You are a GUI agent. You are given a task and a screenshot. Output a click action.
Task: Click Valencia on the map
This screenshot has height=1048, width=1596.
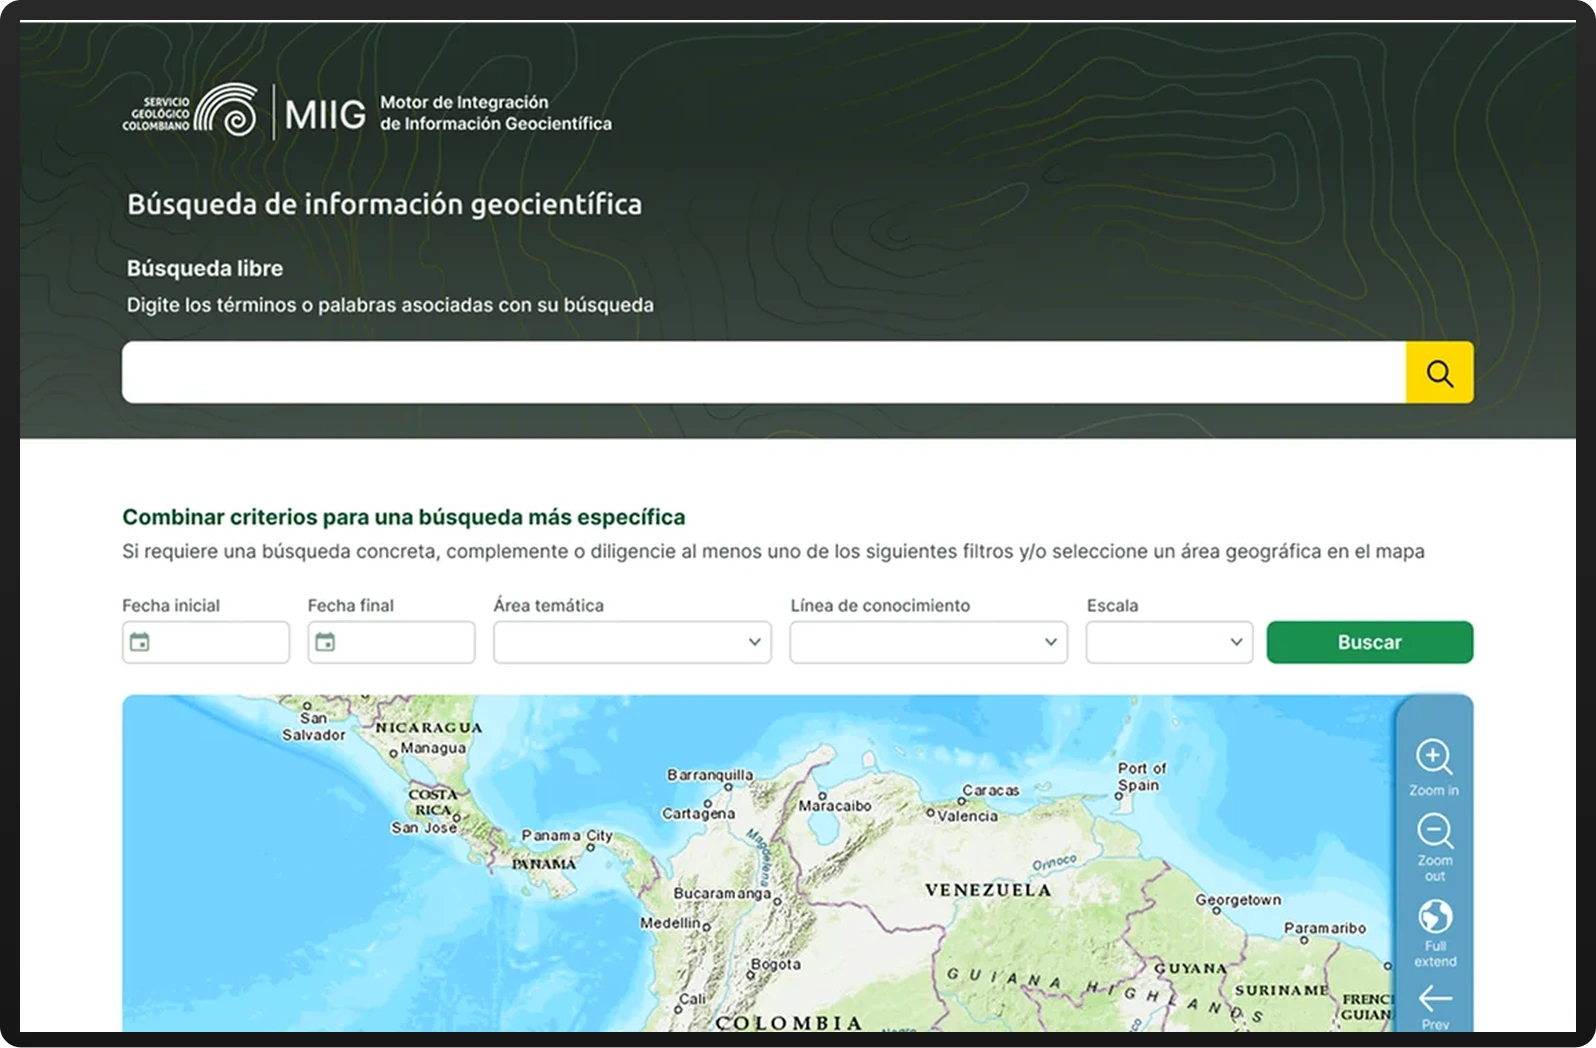point(967,816)
